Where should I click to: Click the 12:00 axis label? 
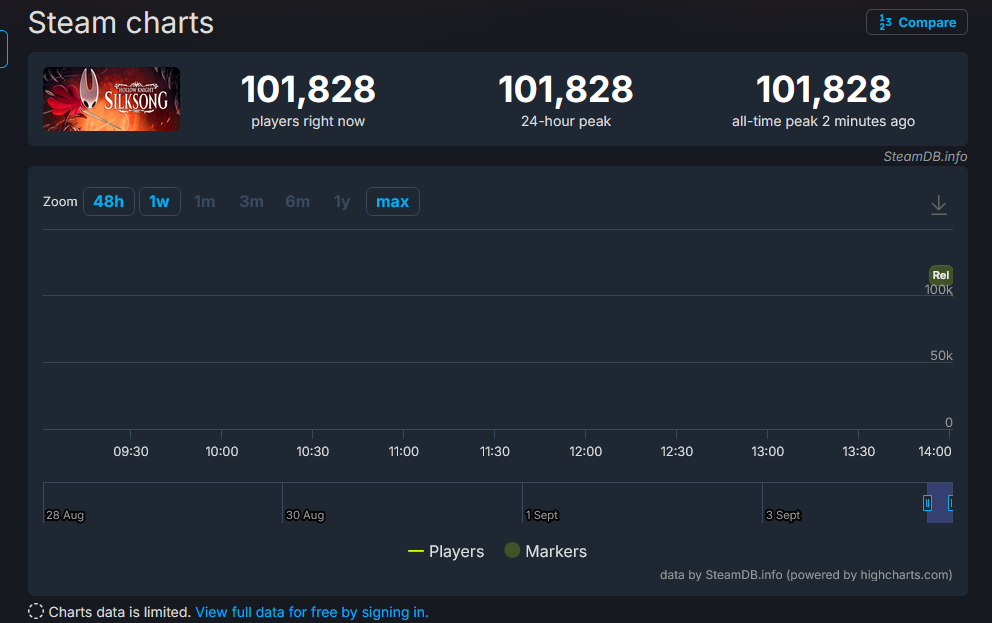585,452
